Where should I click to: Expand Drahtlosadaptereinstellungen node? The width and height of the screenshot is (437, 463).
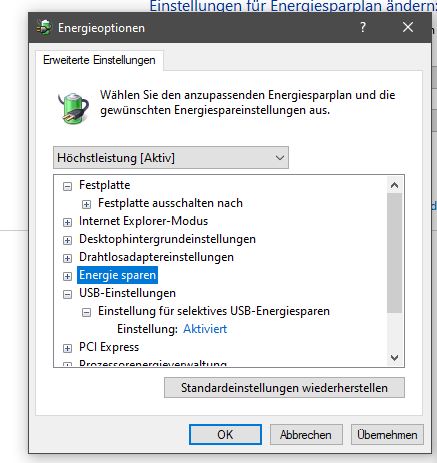(67, 258)
